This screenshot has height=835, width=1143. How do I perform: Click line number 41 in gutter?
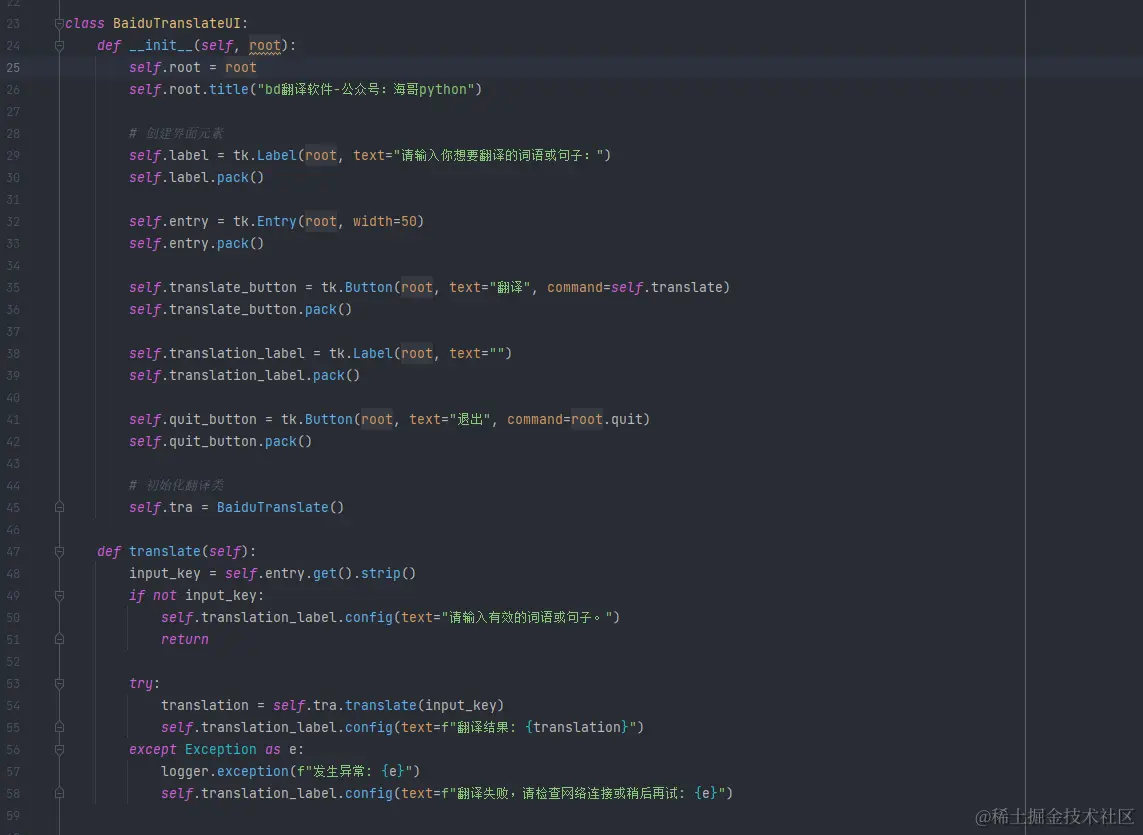point(13,419)
